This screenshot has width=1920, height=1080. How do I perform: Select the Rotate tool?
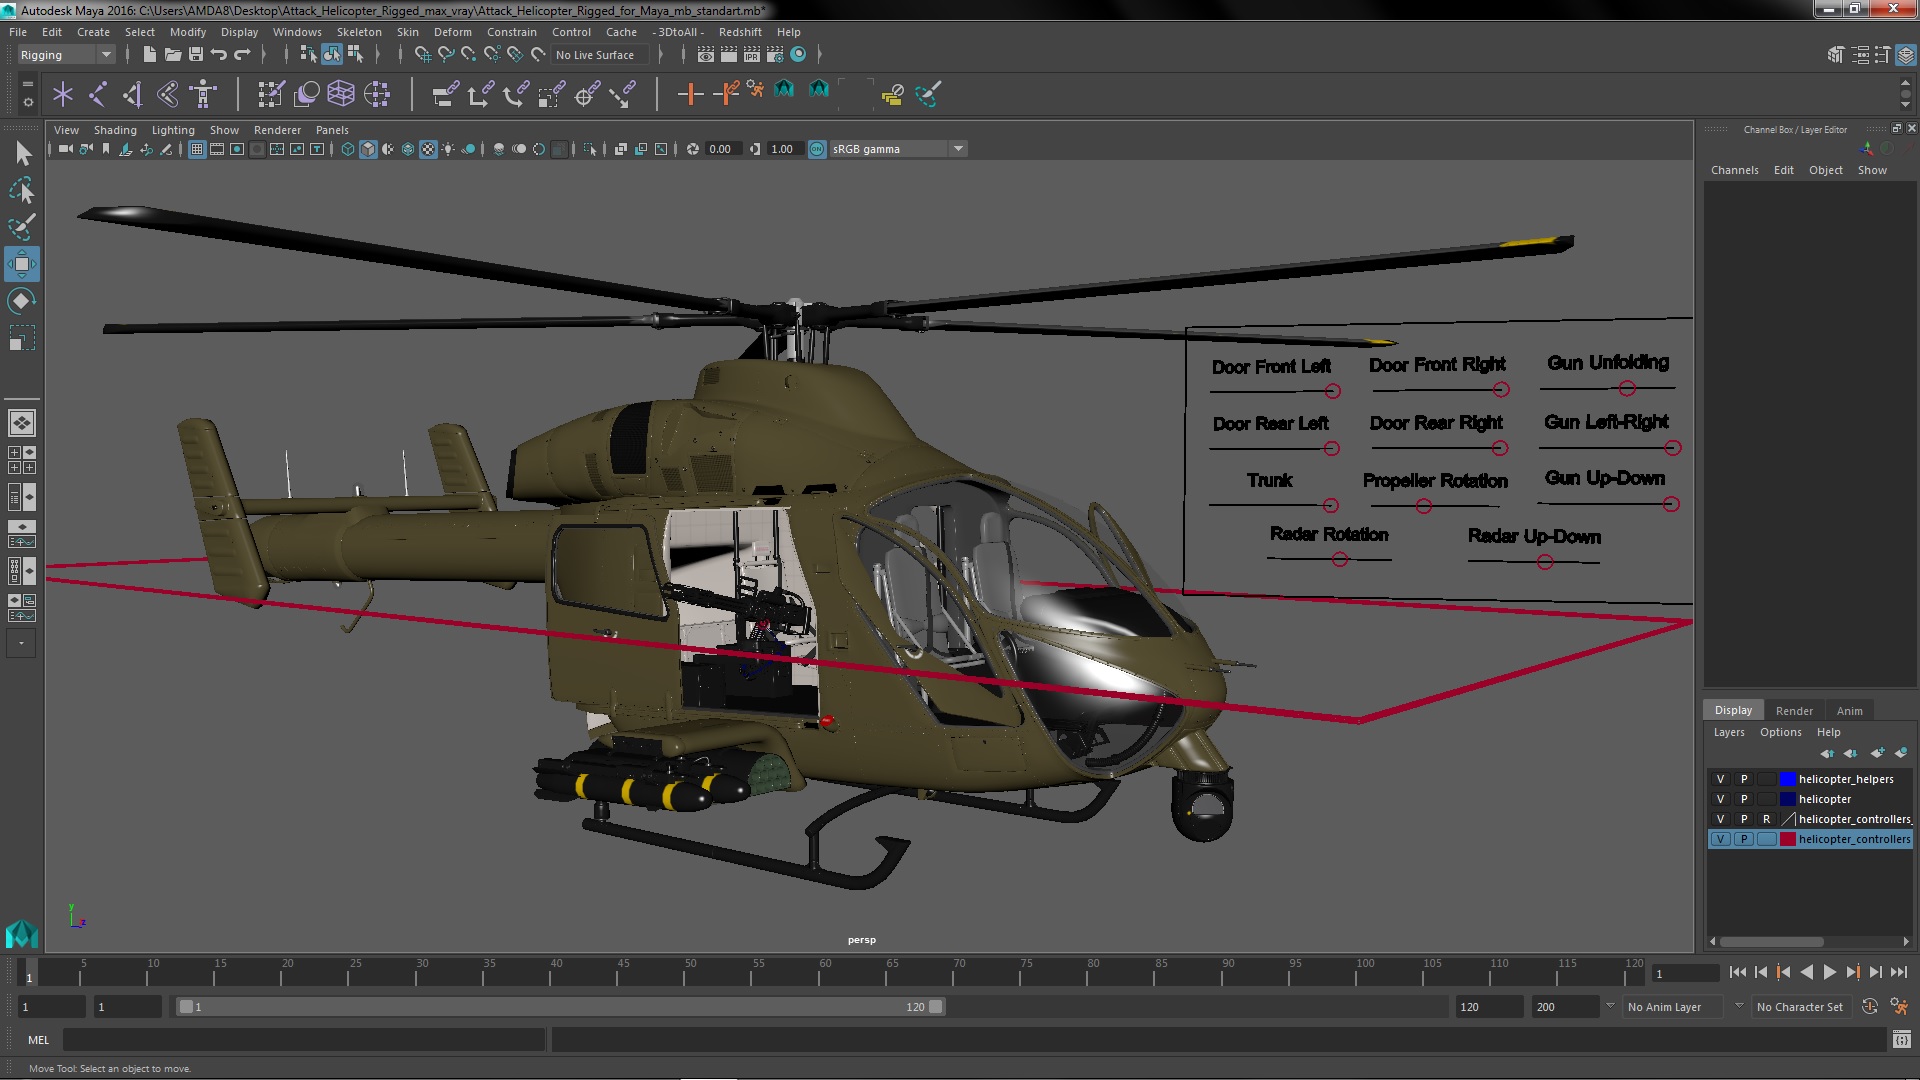point(21,301)
